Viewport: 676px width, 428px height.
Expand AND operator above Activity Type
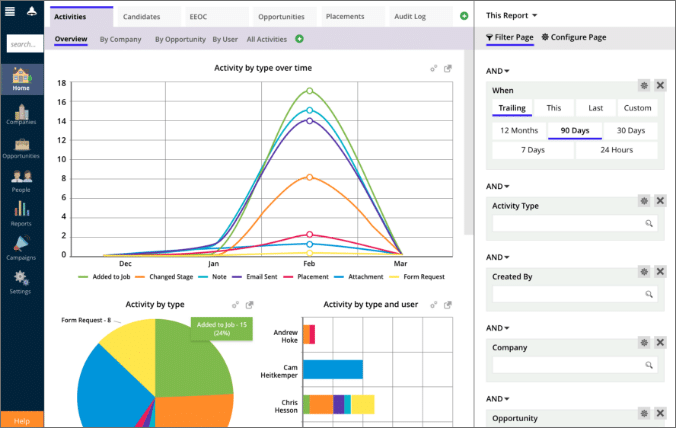[498, 187]
